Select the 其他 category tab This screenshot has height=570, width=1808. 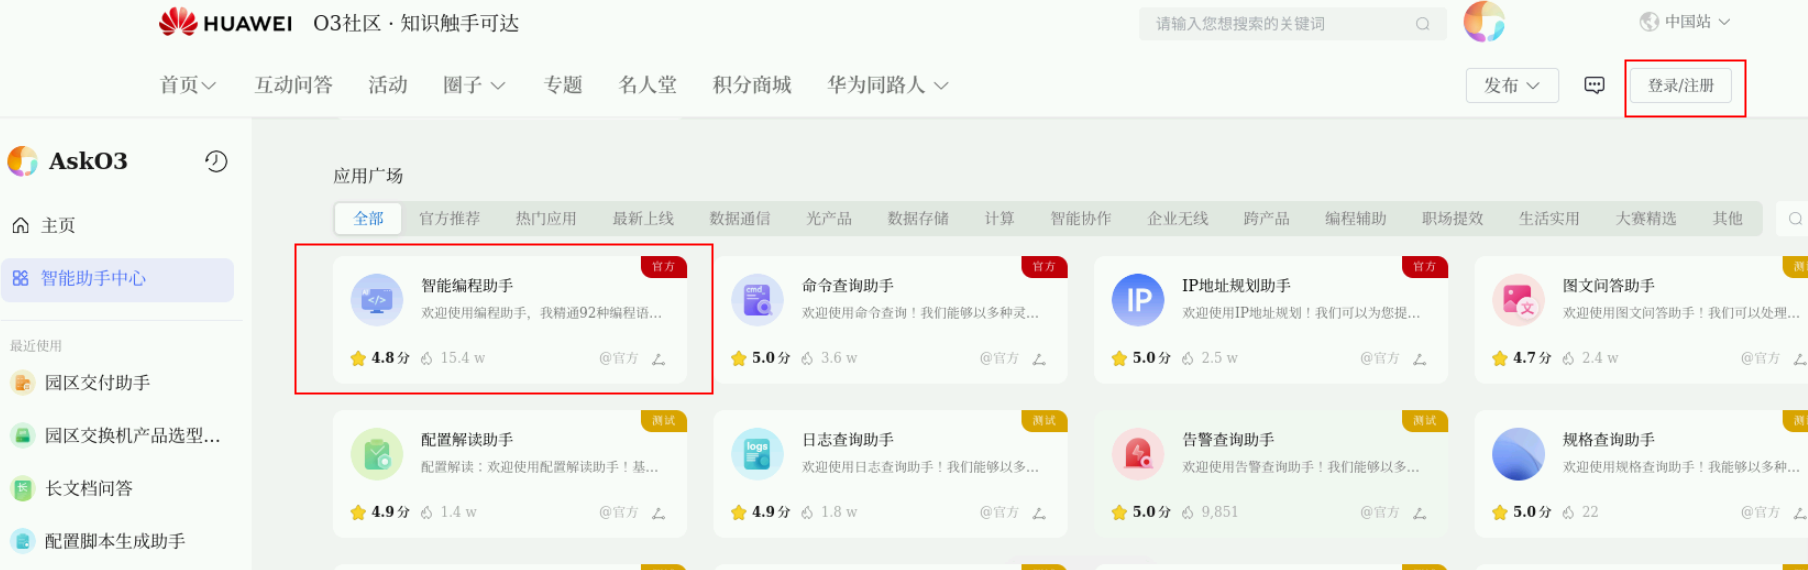click(x=1728, y=218)
